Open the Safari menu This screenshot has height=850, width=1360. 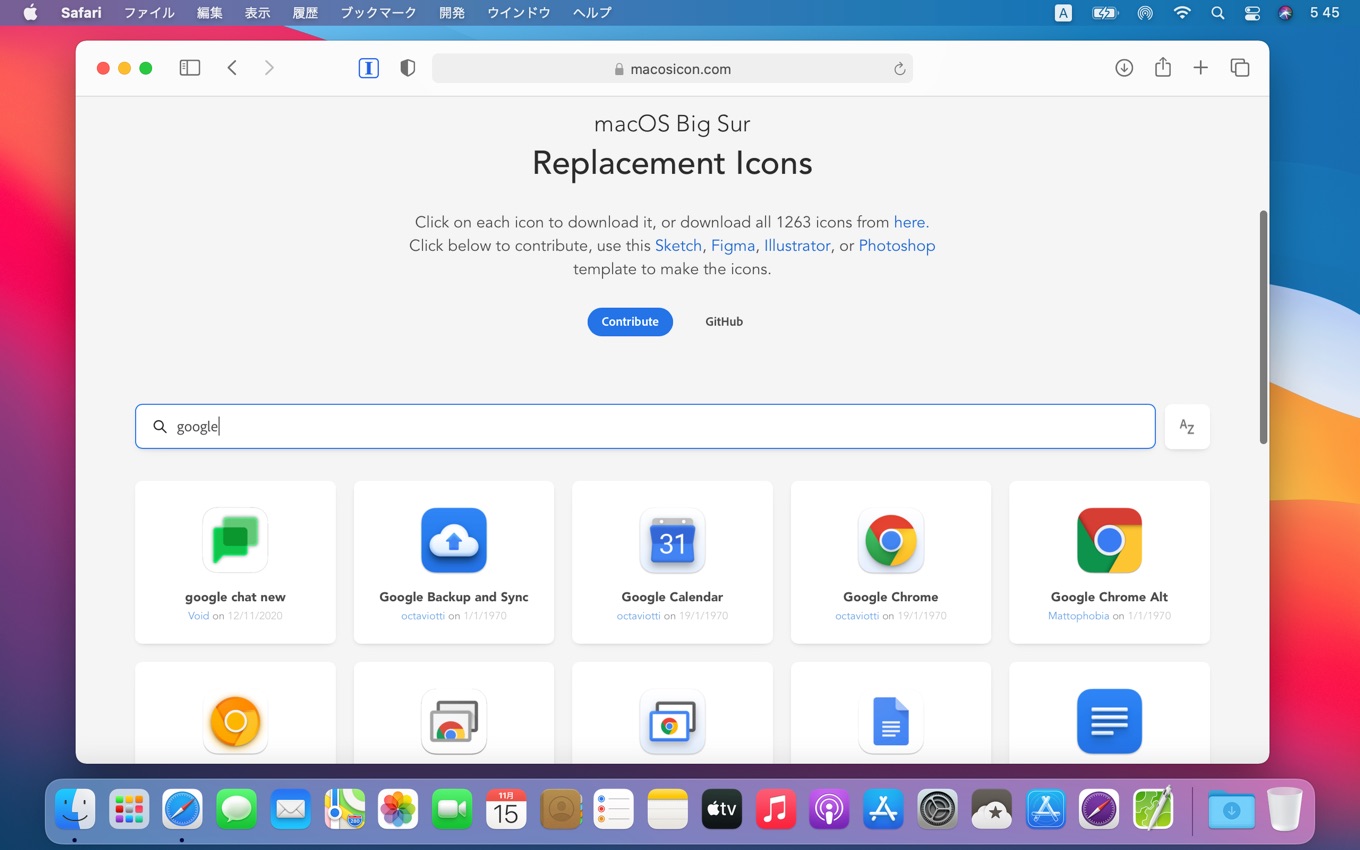[81, 13]
